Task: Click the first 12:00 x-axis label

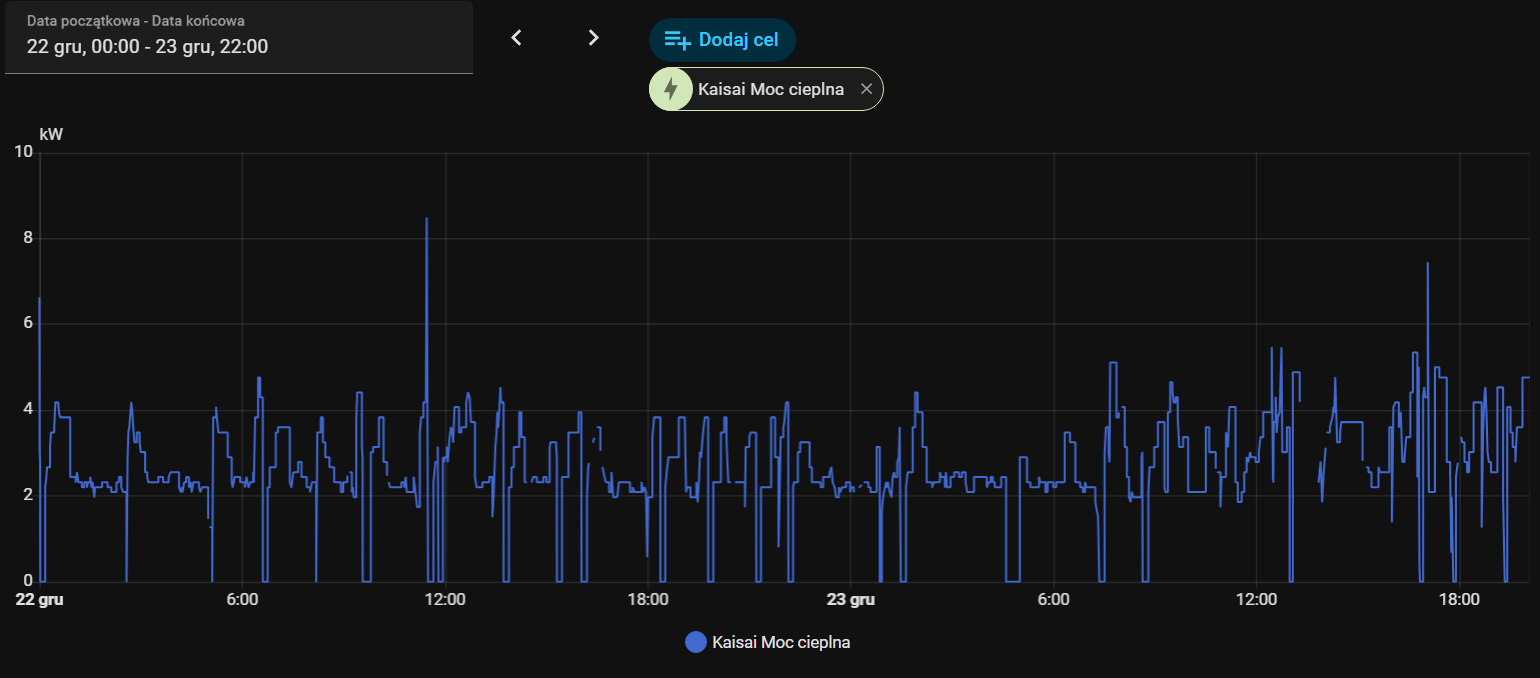Action: pos(445,600)
